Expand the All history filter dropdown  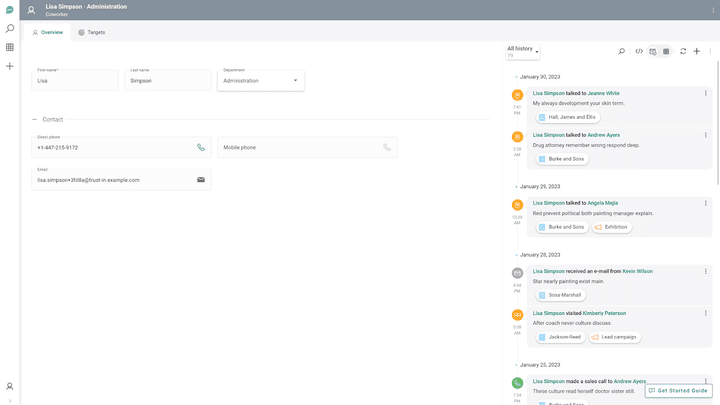[x=523, y=51]
